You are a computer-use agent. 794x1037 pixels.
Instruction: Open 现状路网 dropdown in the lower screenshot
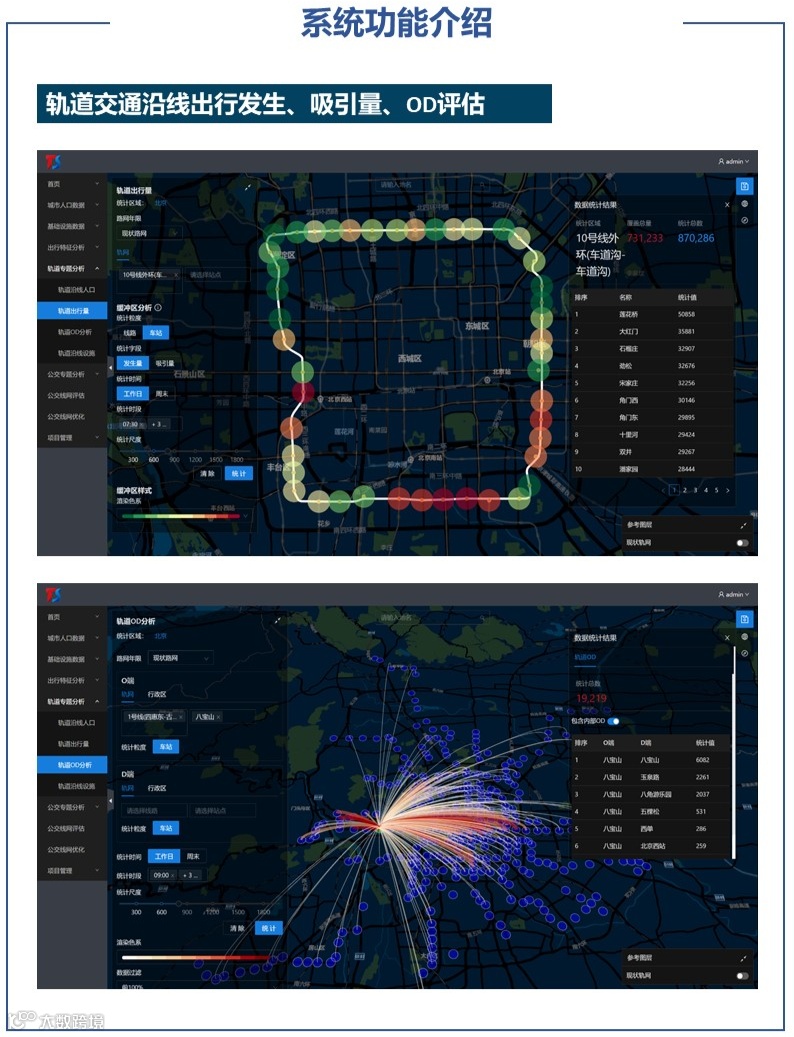point(180,658)
